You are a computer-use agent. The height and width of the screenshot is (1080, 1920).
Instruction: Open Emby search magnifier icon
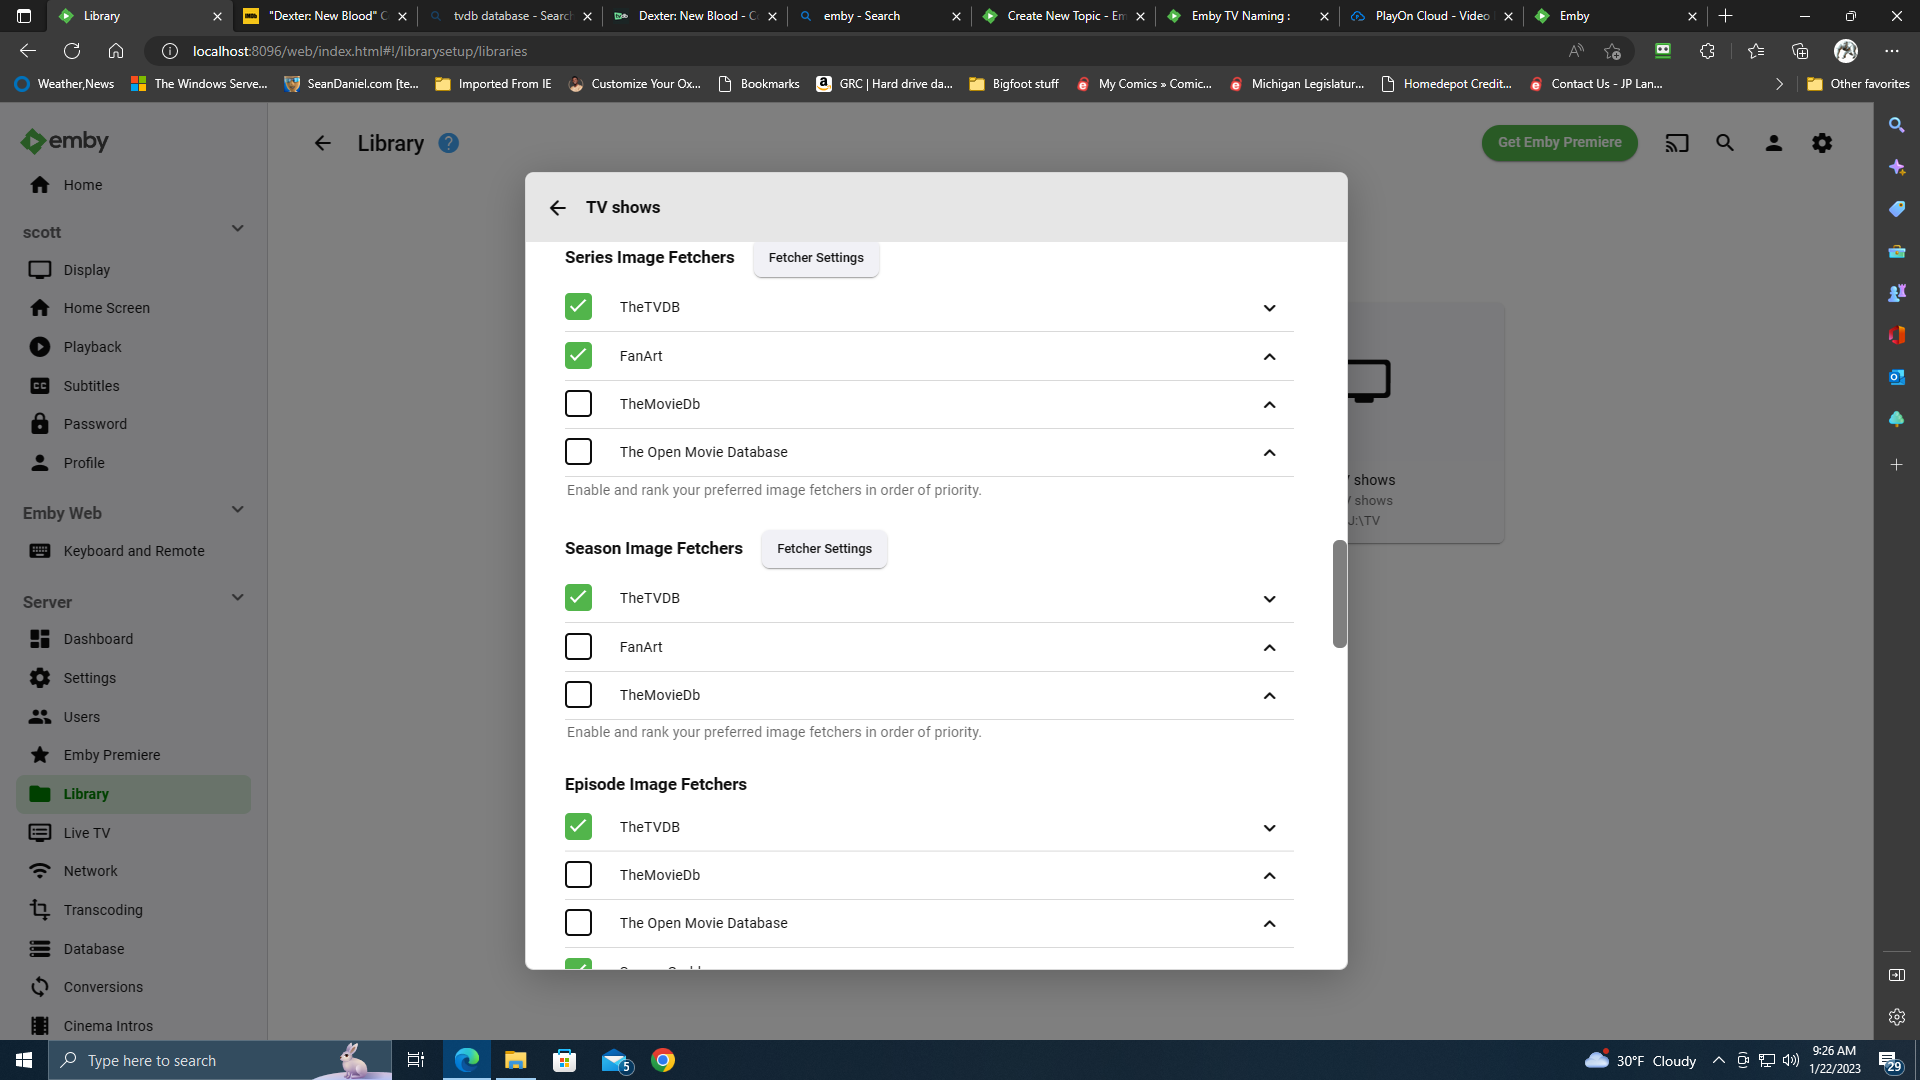(x=1725, y=143)
